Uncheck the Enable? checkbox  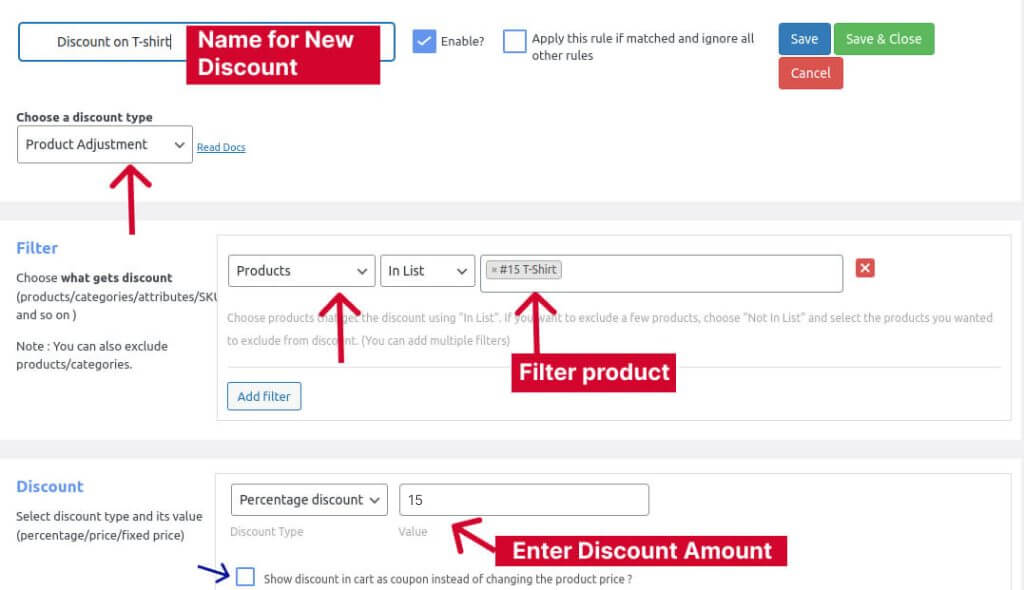pyautogui.click(x=424, y=41)
